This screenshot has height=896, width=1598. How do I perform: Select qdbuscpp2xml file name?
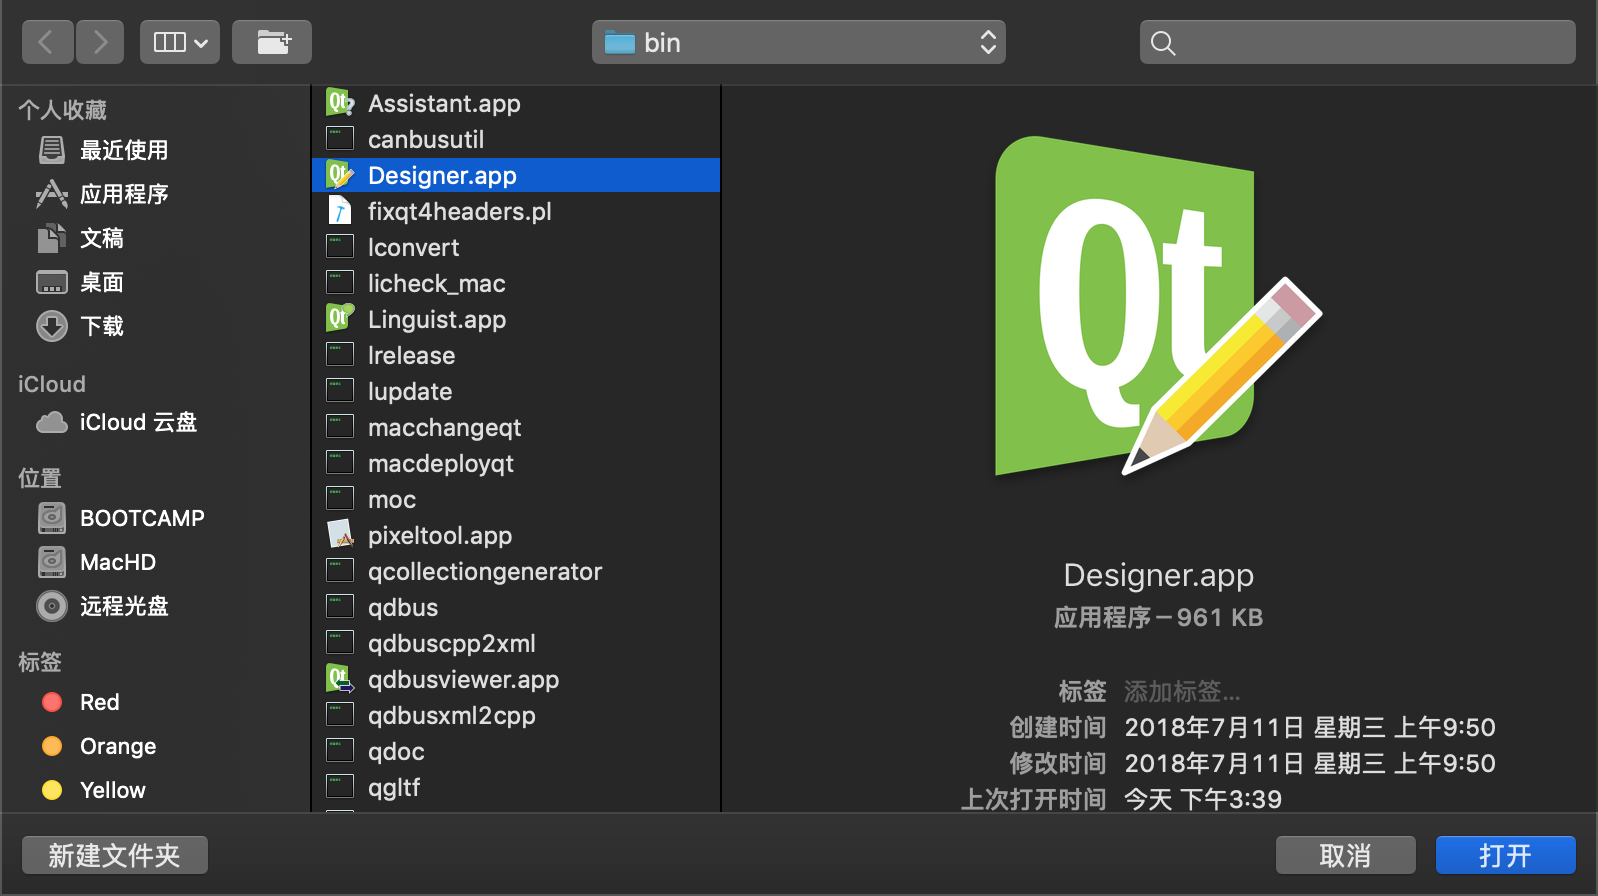(x=452, y=643)
